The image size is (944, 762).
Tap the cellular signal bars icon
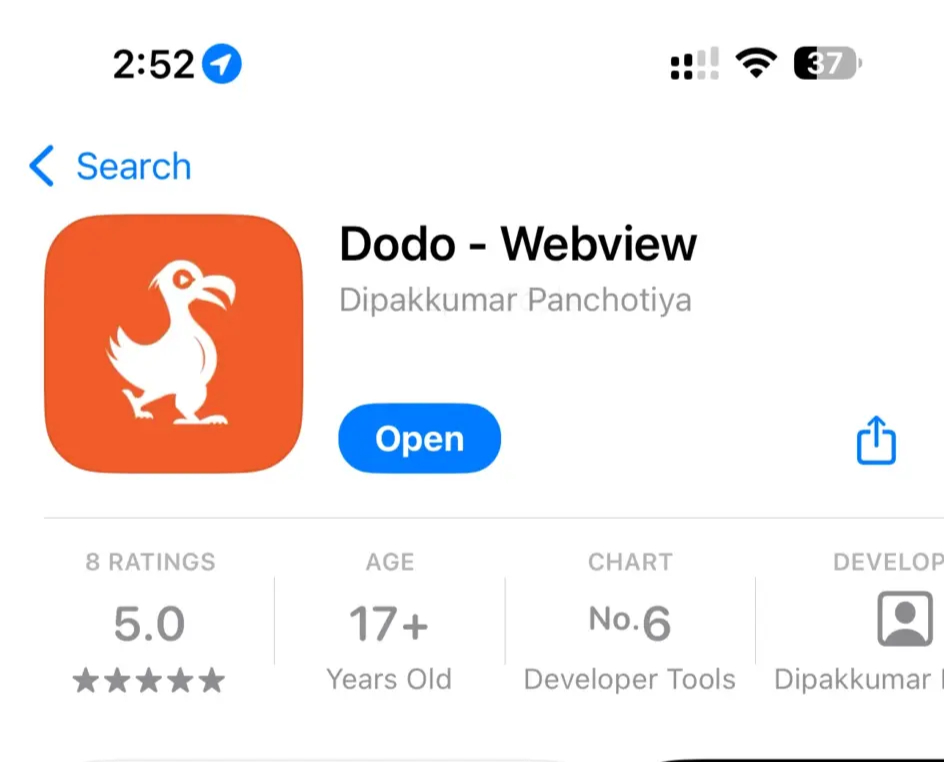[x=695, y=63]
